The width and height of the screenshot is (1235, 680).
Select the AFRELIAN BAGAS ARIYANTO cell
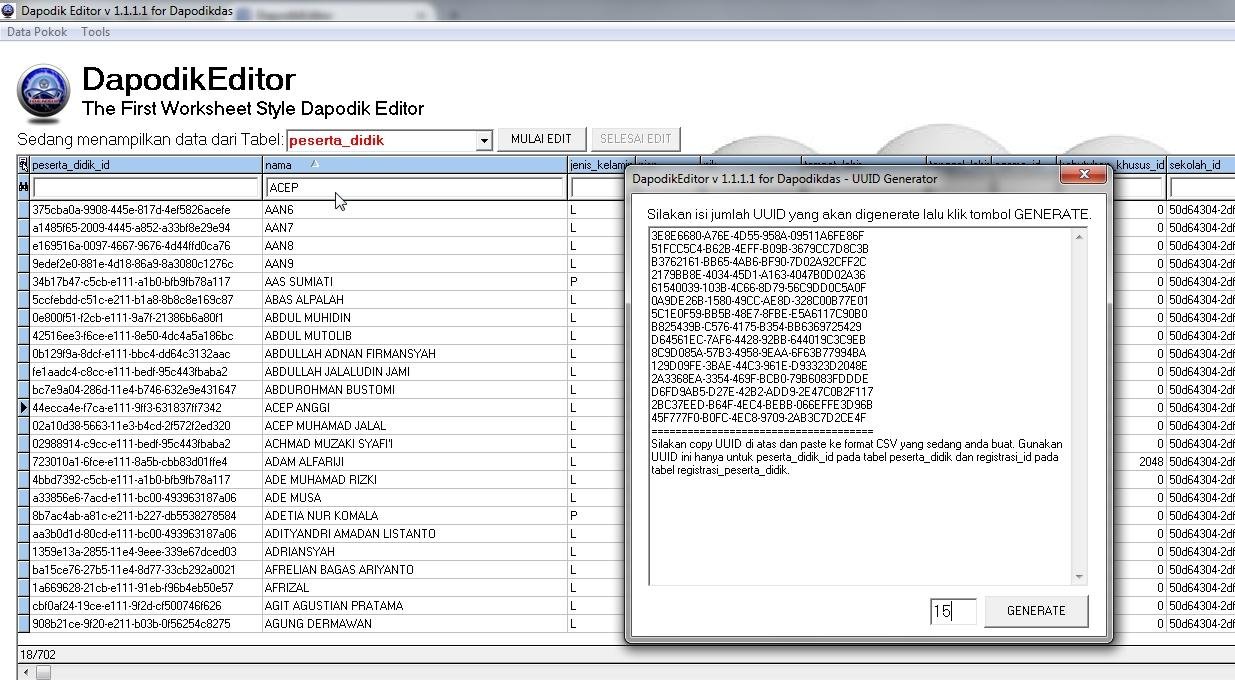[415, 570]
